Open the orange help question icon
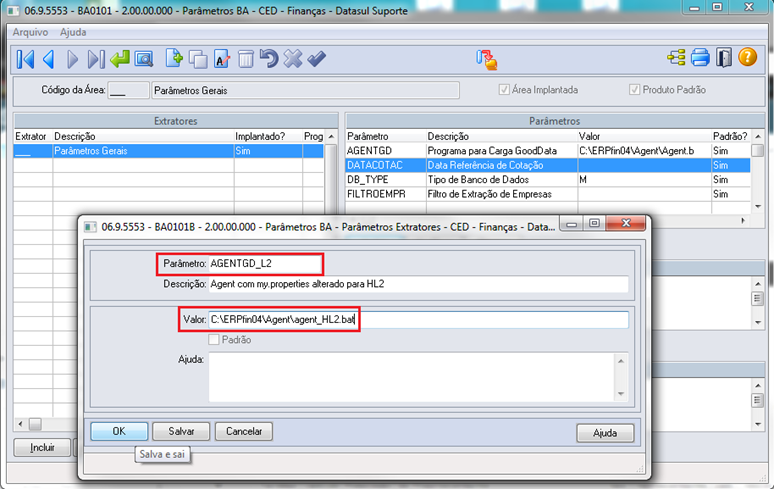 coord(747,57)
